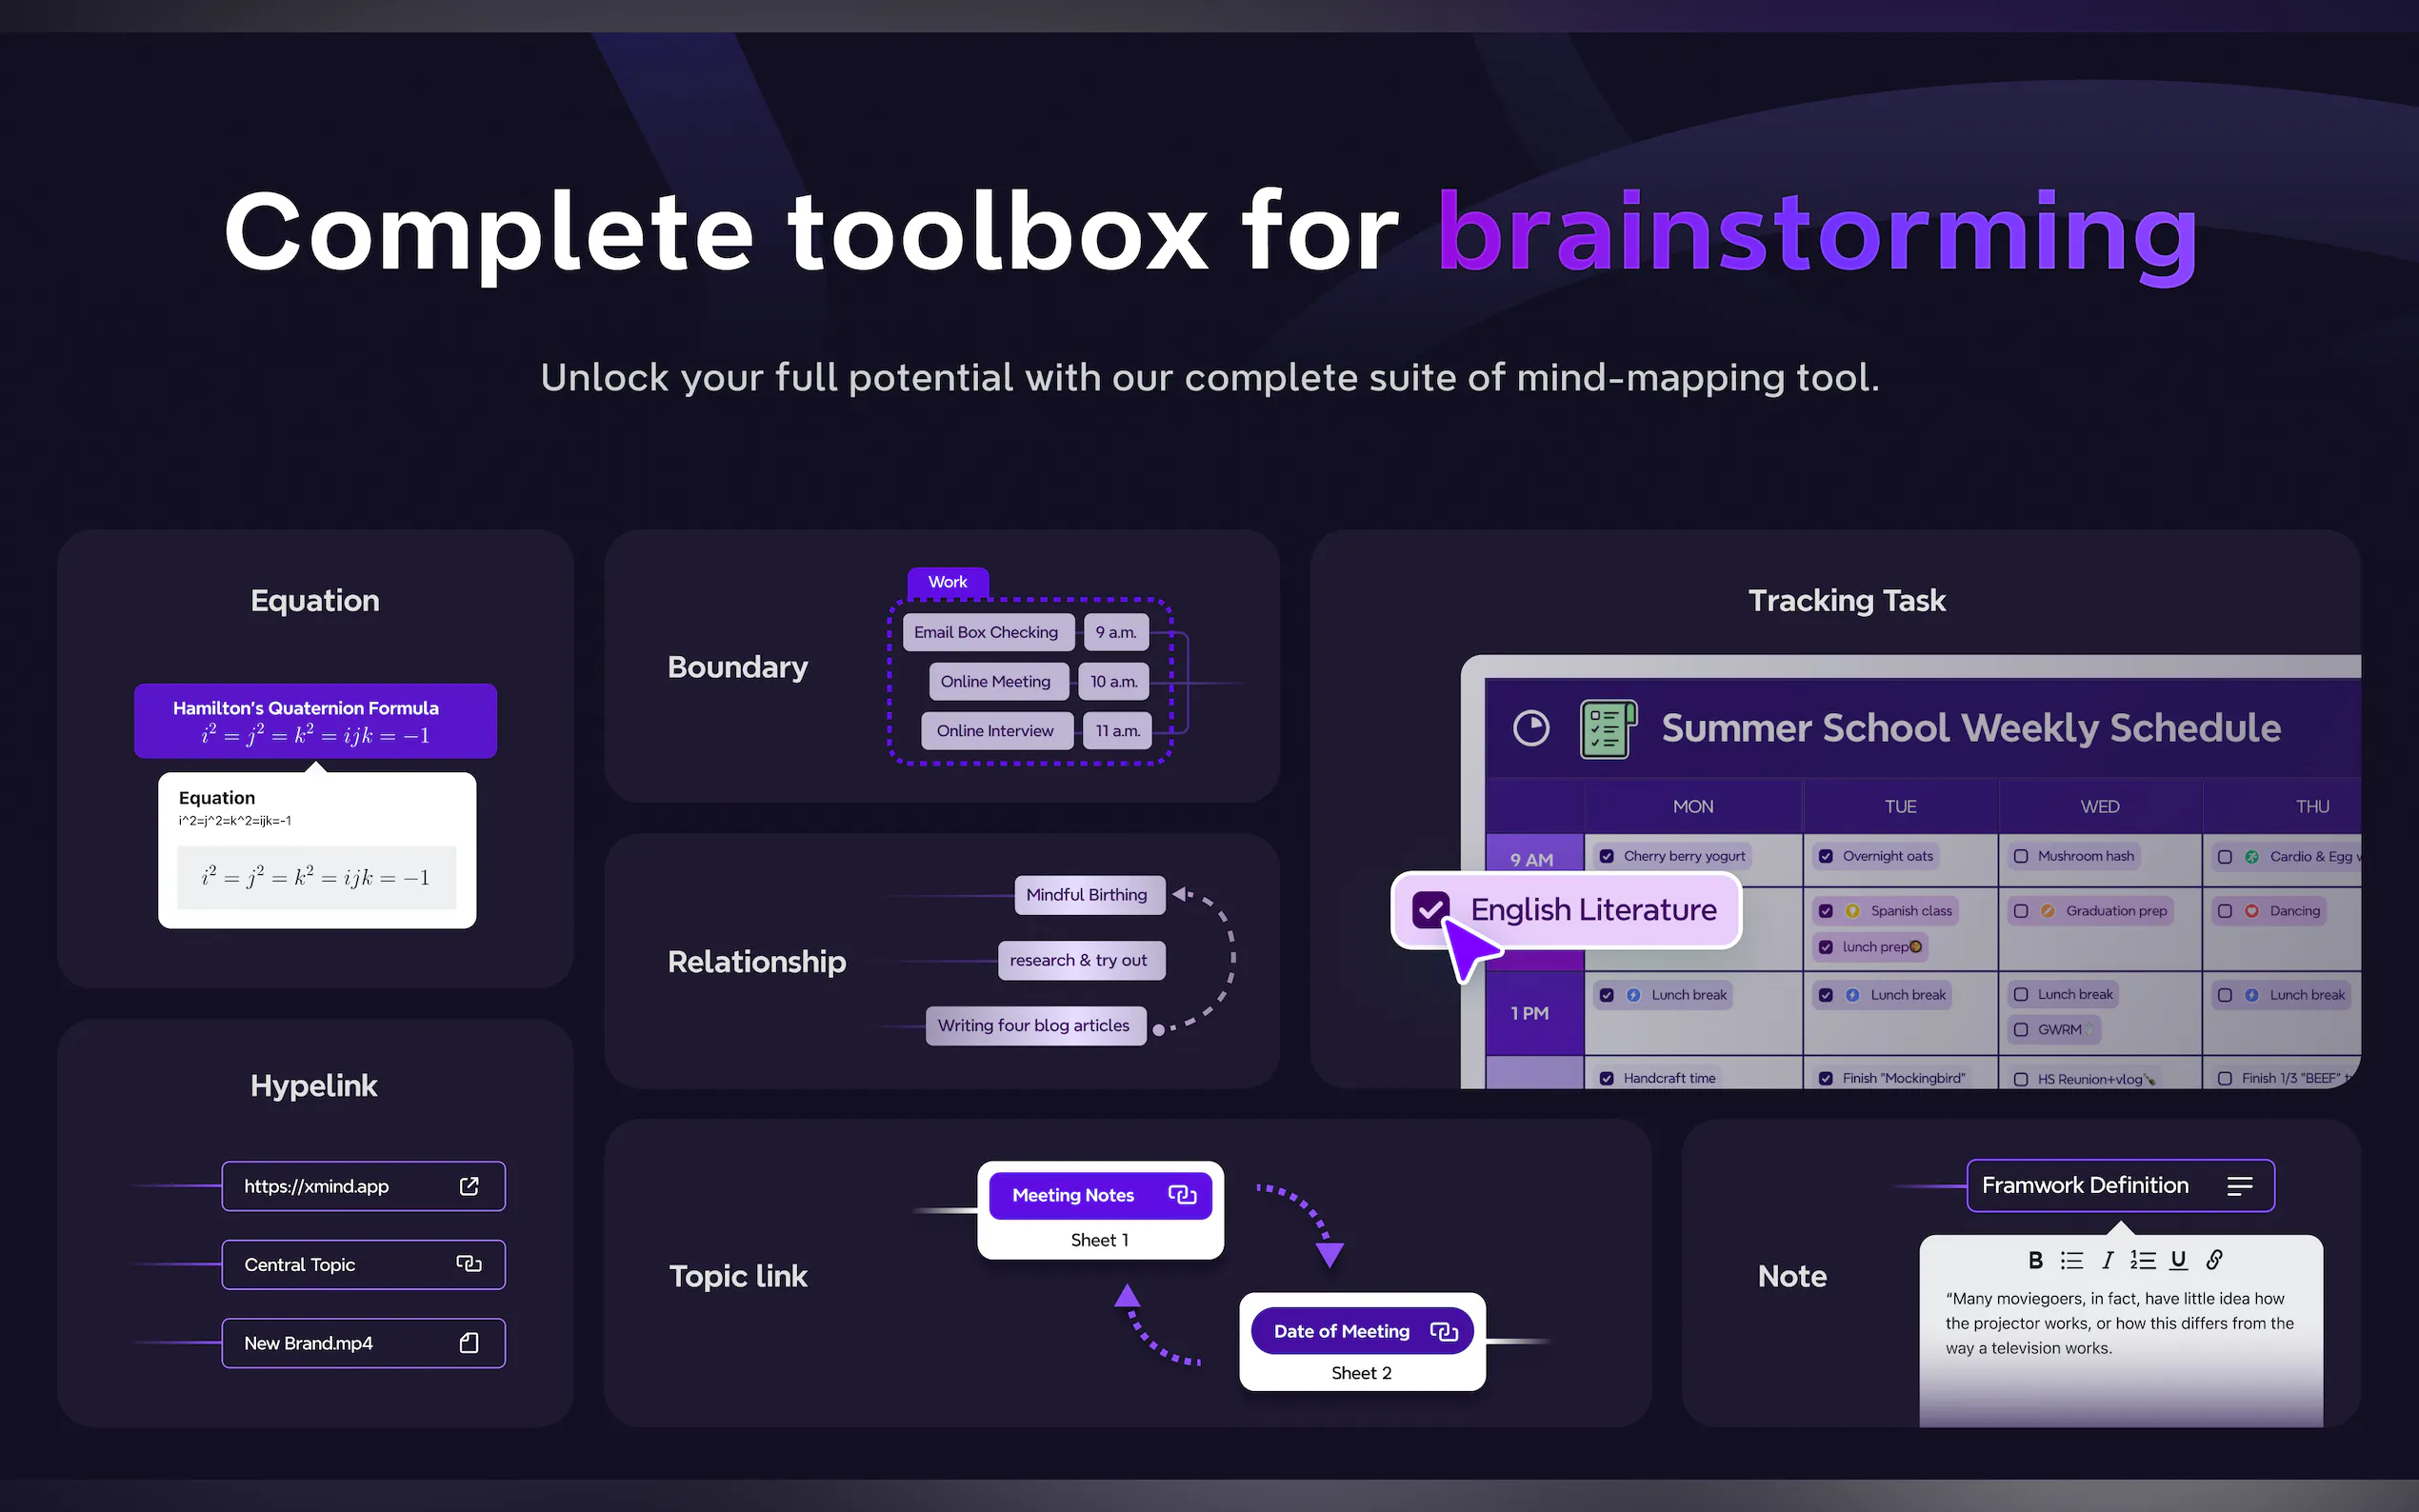This screenshot has width=2419, height=1512.
Task: Check the Mushroom hash checkbox
Action: click(x=2021, y=856)
